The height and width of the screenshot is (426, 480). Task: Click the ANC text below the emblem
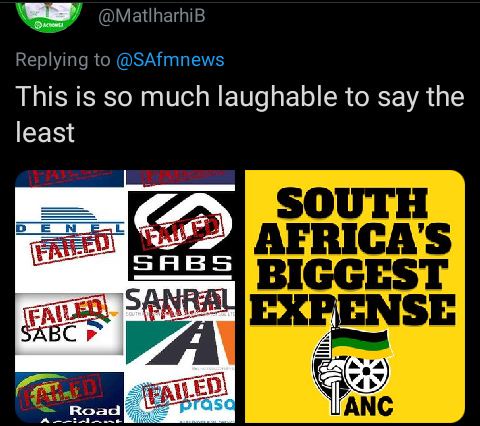pos(368,407)
